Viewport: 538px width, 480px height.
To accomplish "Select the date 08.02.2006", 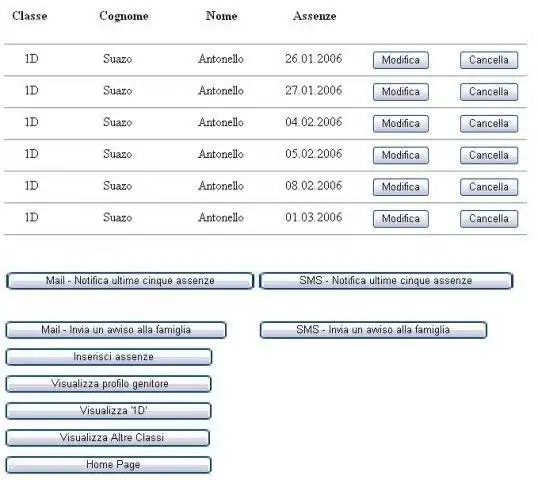I will (314, 186).
